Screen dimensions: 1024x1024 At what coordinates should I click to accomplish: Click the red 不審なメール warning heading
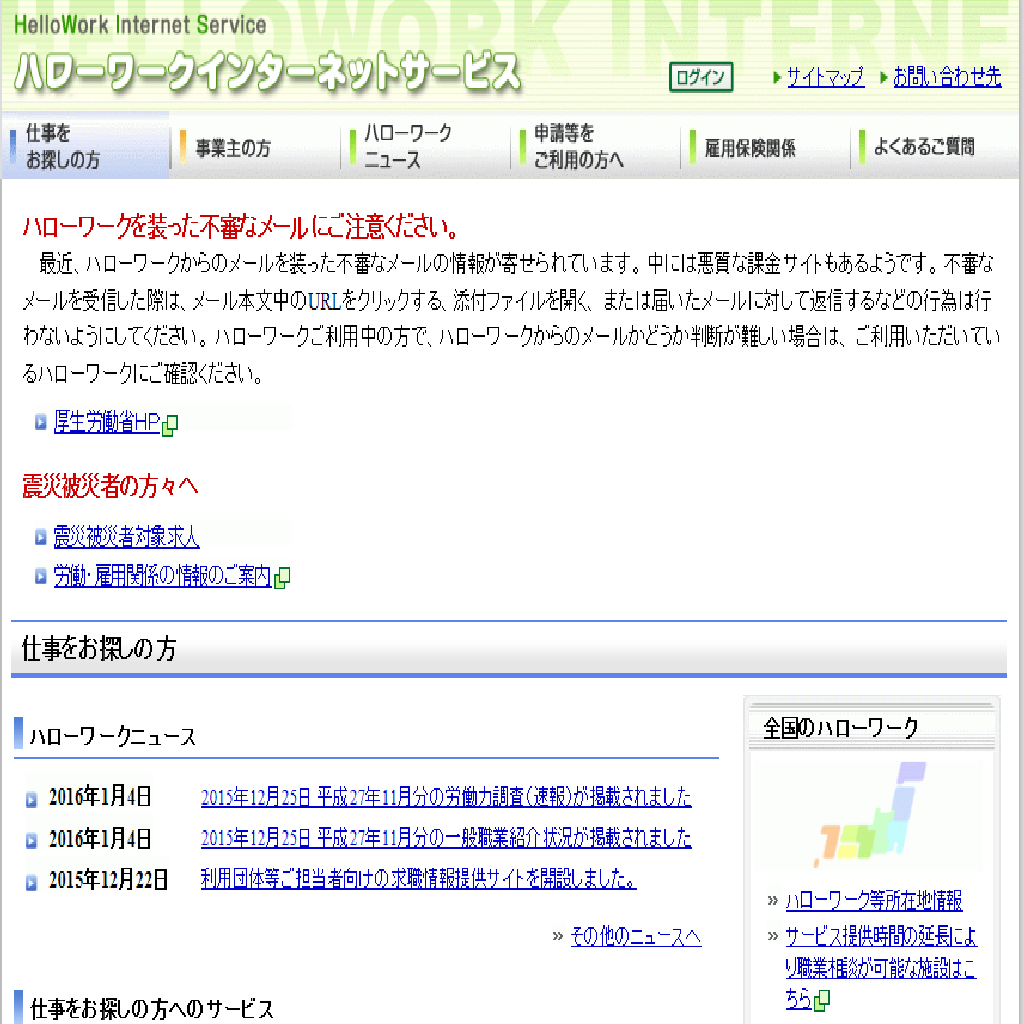[x=240, y=227]
